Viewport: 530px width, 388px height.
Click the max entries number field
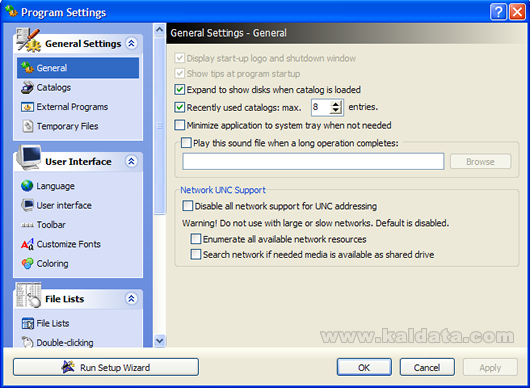[321, 107]
